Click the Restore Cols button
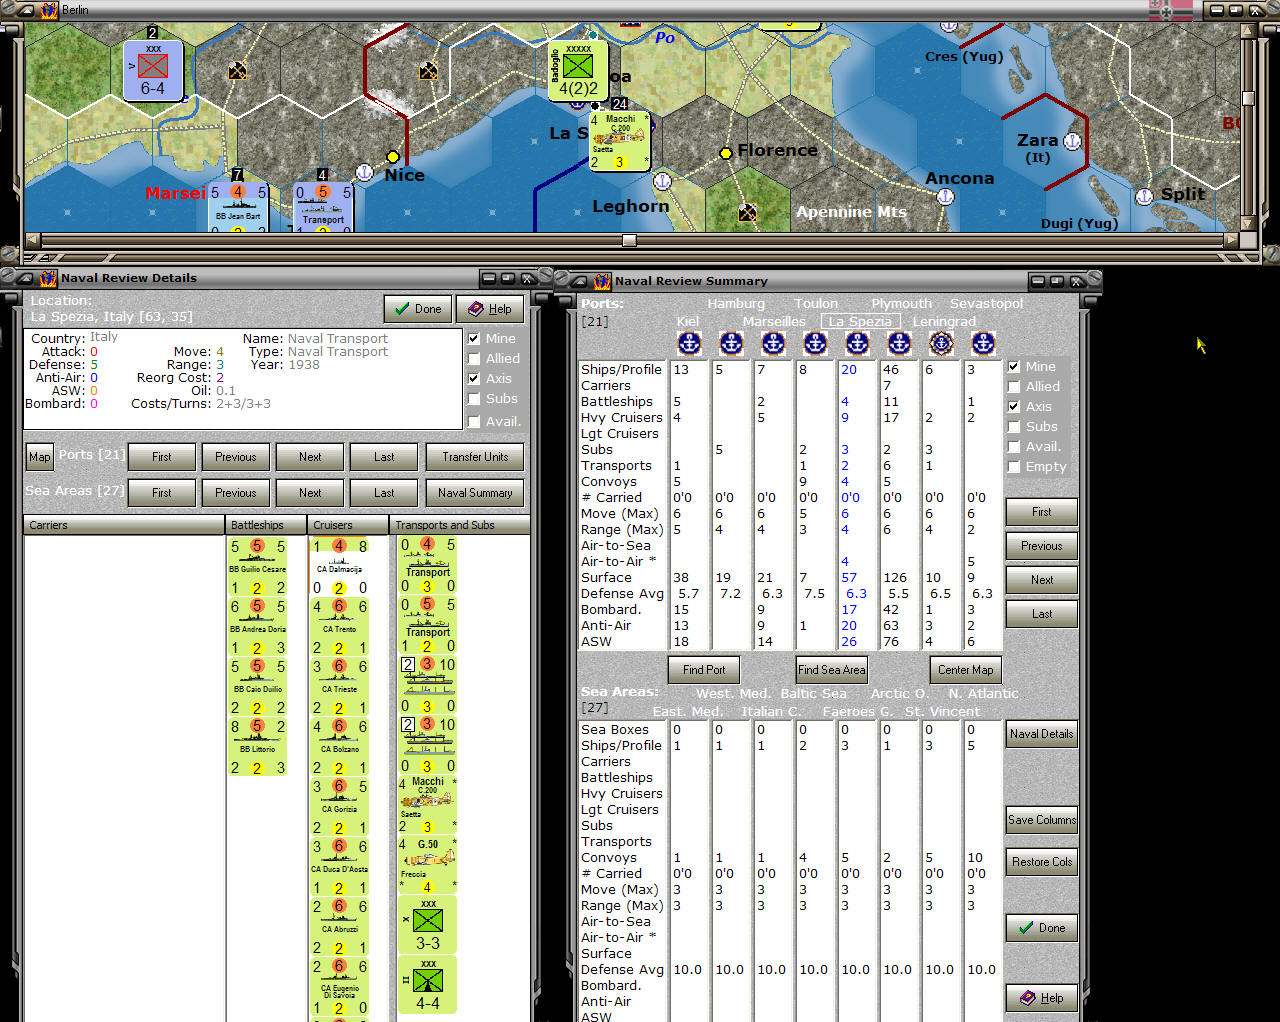Image resolution: width=1280 pixels, height=1022 pixels. (1042, 862)
